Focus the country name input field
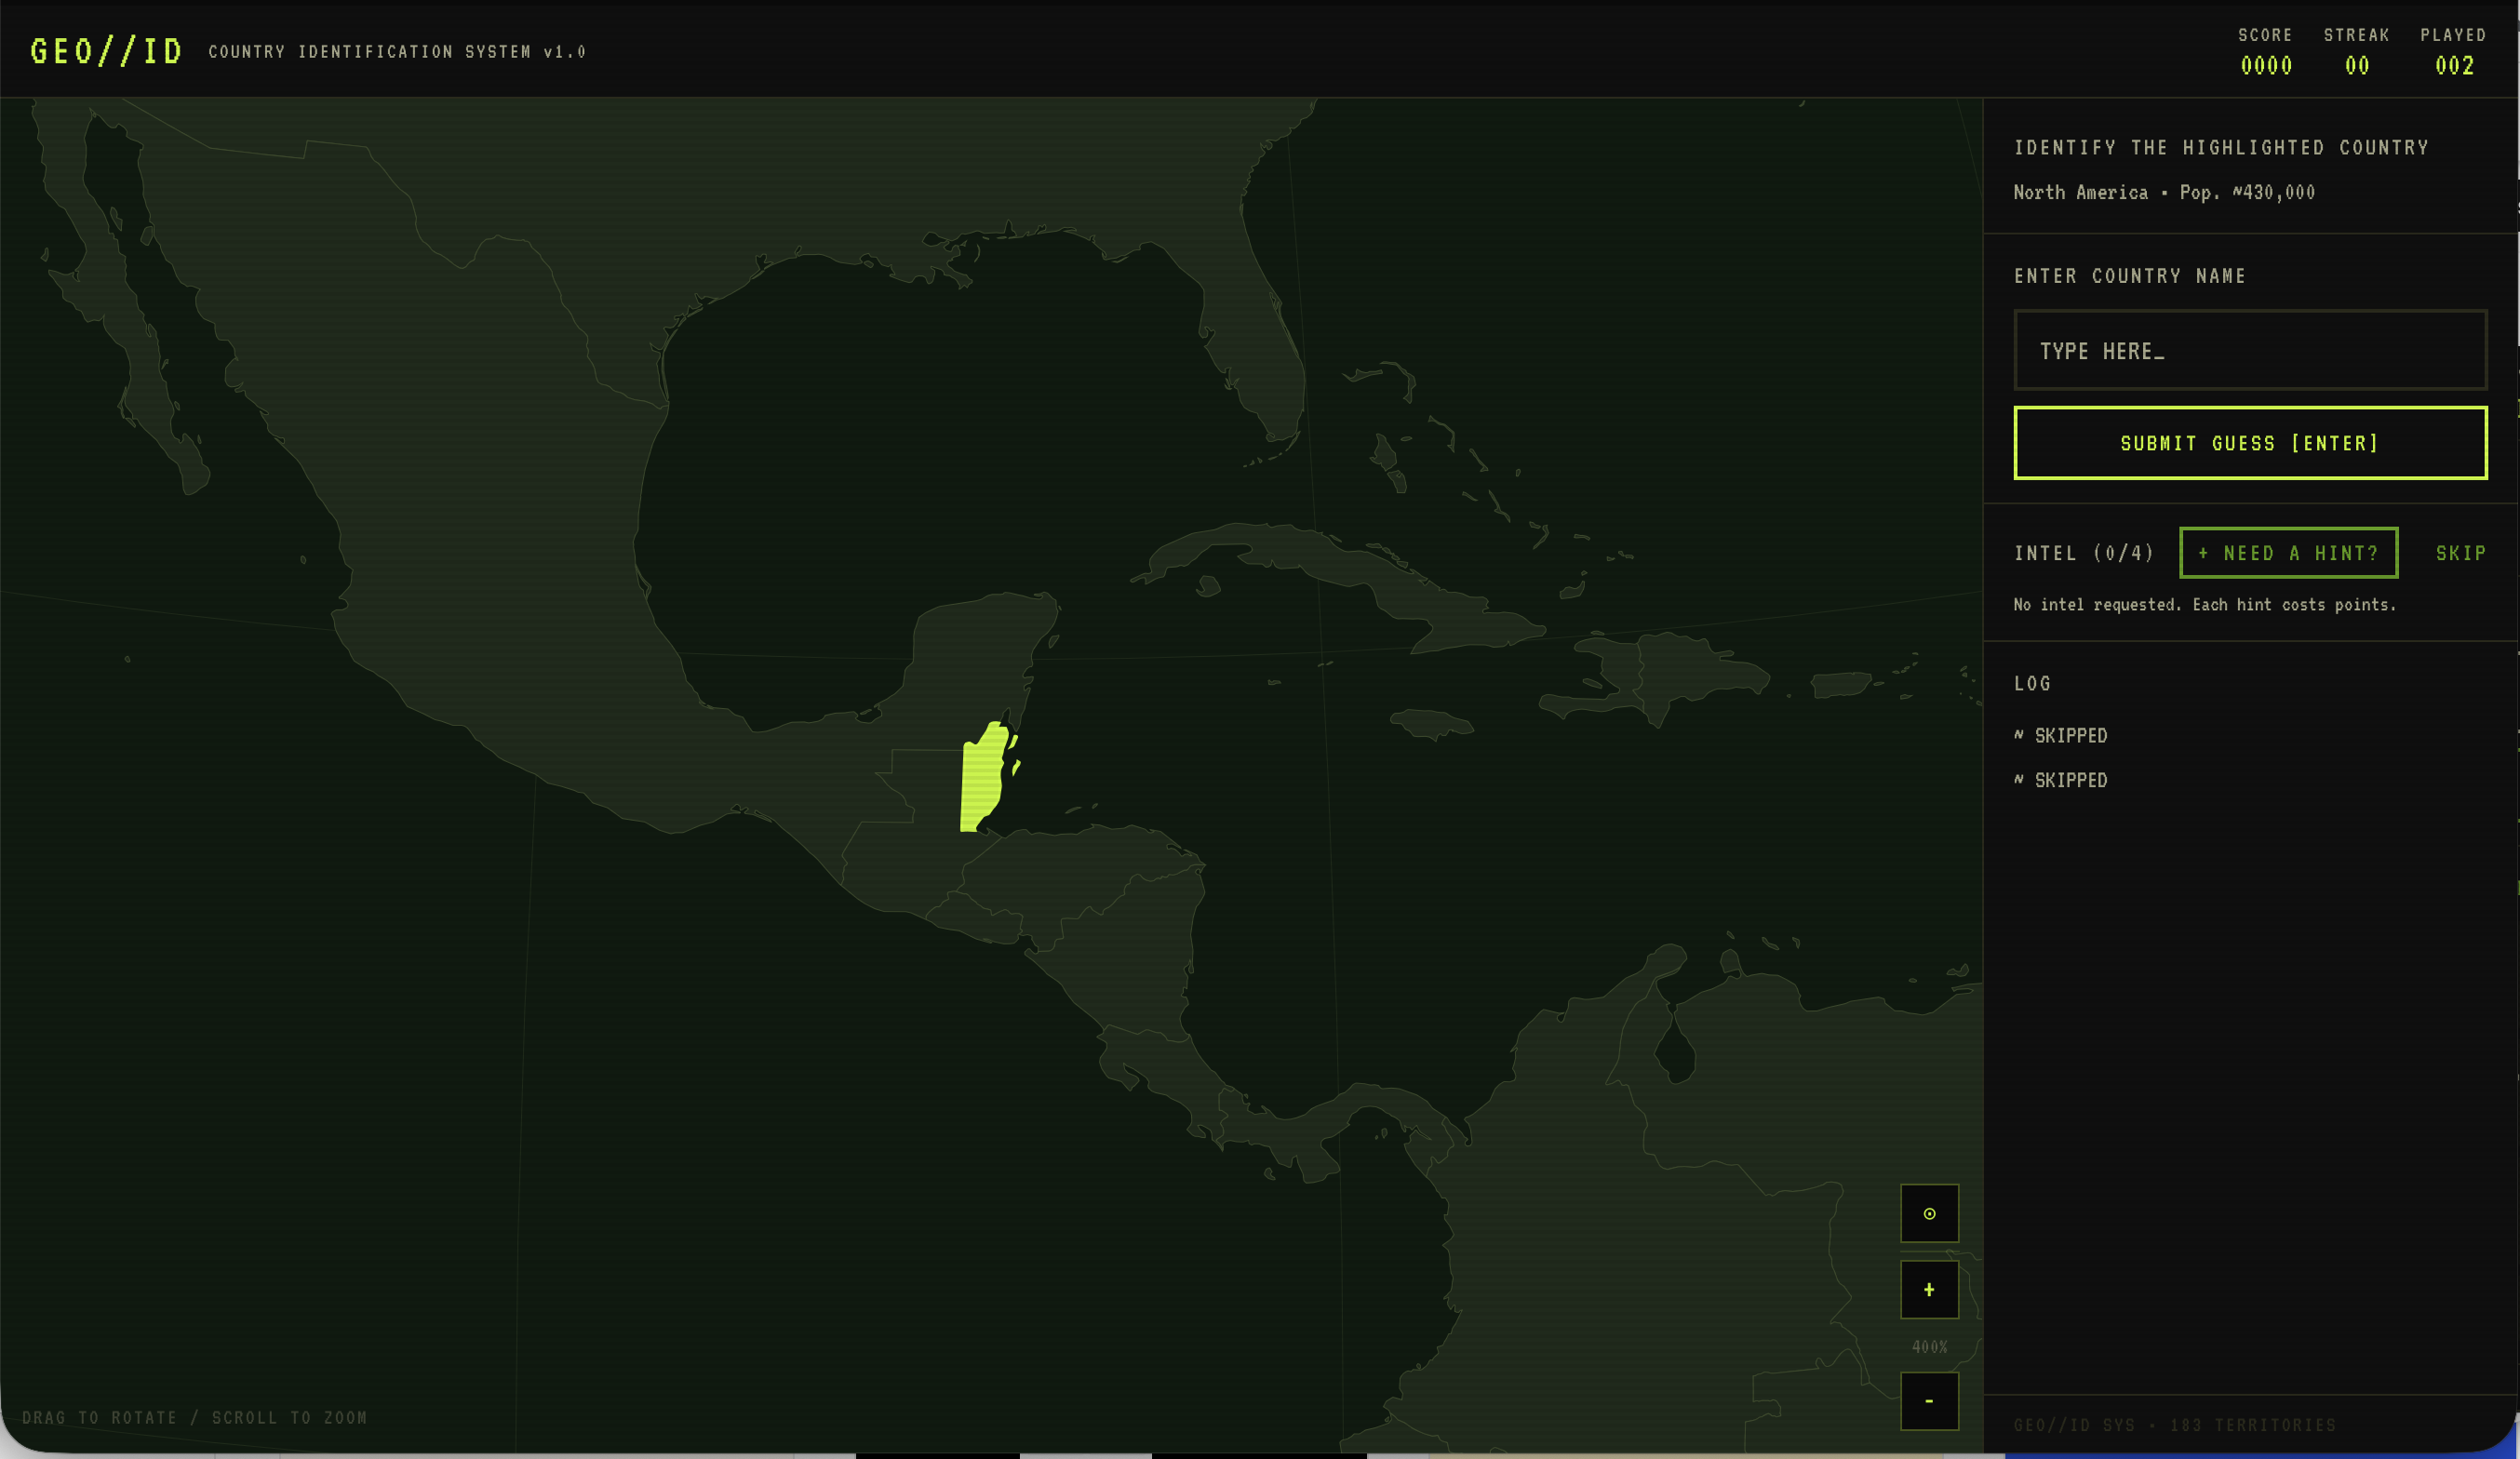Viewport: 2520px width, 1459px height. [x=2250, y=350]
